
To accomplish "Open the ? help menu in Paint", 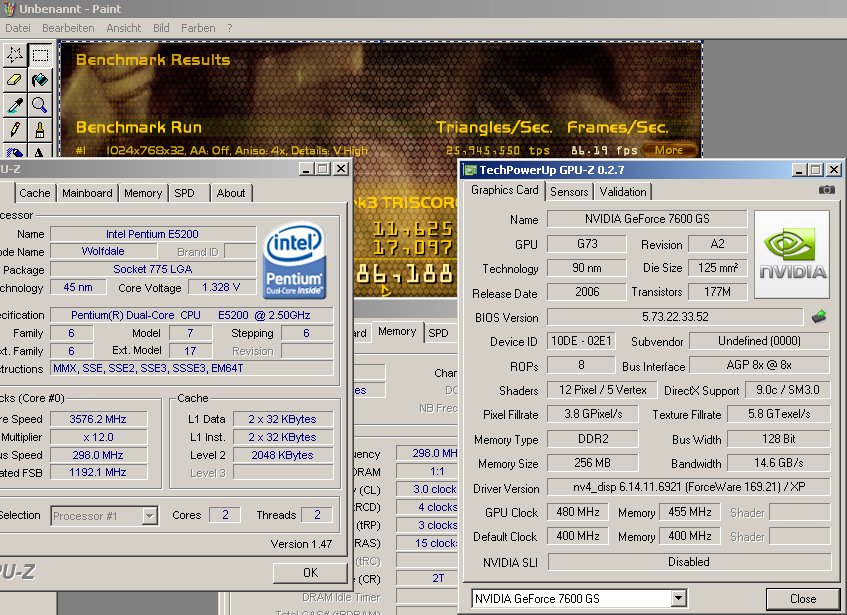I will click(230, 28).
